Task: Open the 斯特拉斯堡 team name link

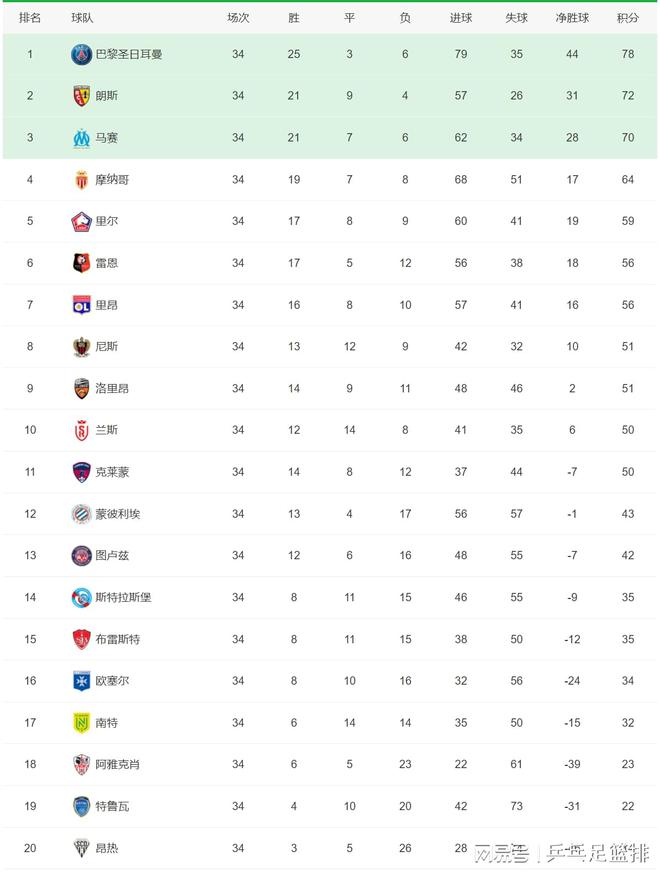Action: coord(123,597)
